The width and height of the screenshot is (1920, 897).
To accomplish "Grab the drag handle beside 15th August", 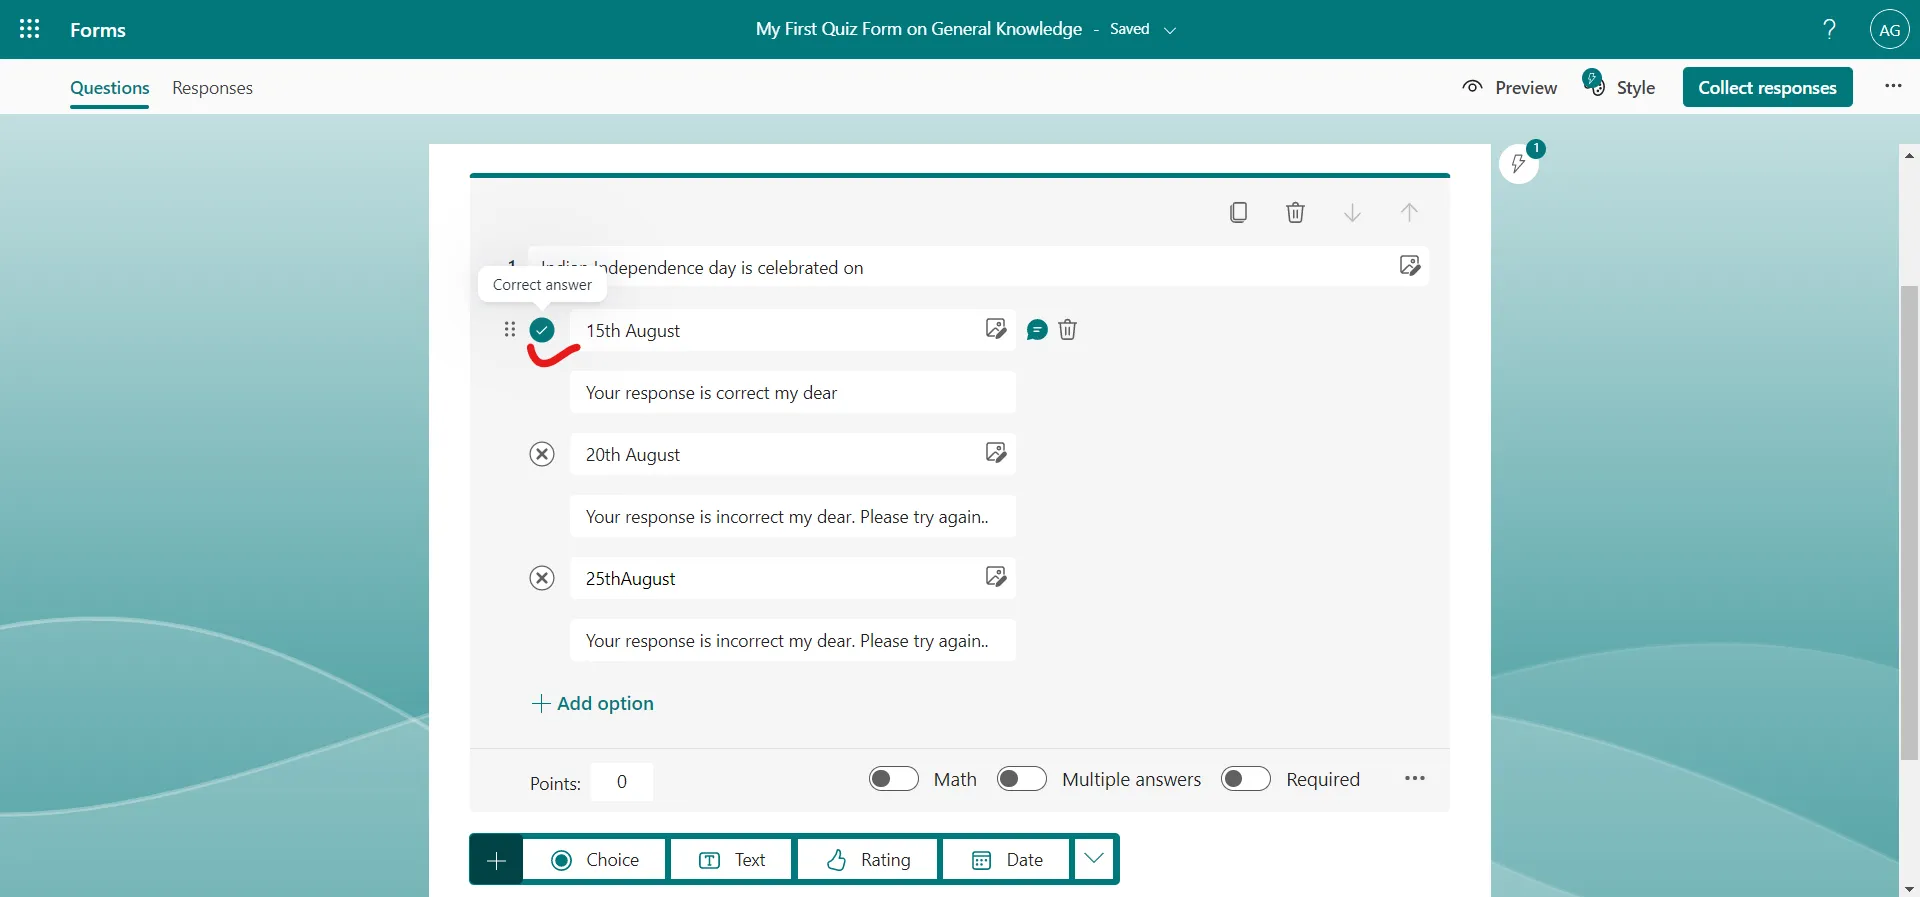I will click(x=510, y=329).
